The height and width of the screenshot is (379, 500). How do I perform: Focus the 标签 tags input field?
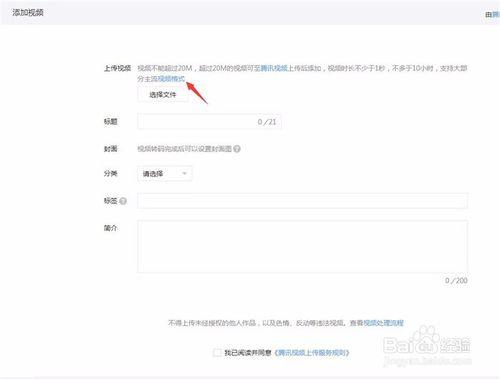pos(303,201)
